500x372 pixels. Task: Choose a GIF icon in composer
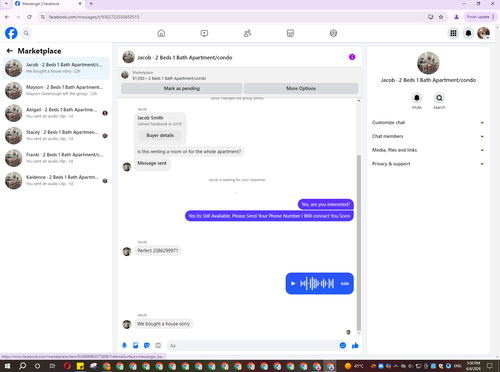(x=158, y=345)
